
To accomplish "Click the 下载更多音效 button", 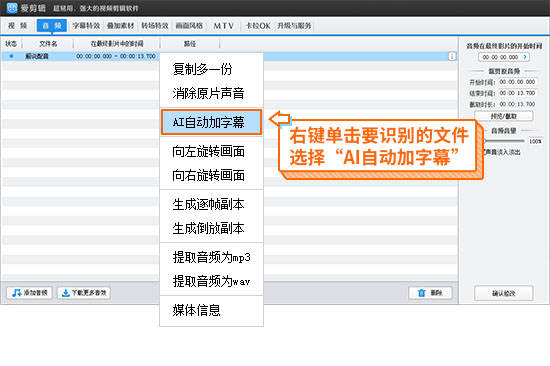I will point(84,293).
